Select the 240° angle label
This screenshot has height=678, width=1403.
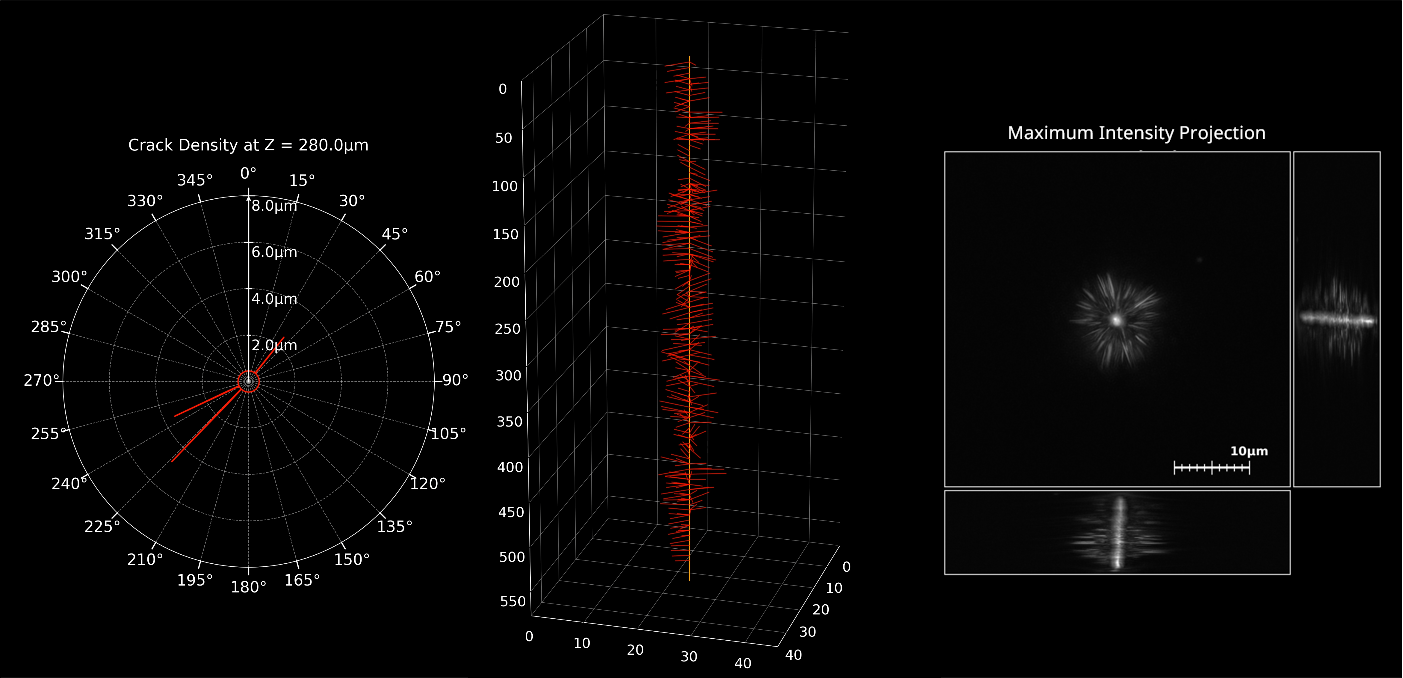[69, 484]
